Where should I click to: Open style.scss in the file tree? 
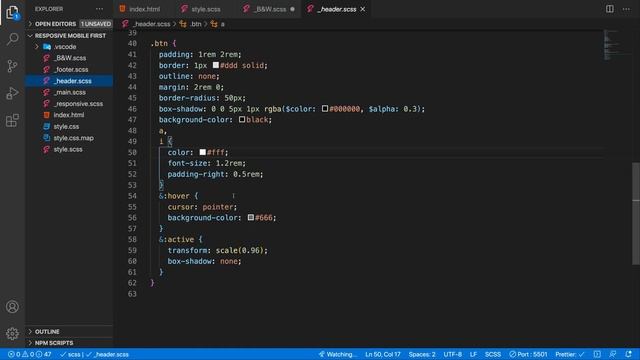click(68, 149)
